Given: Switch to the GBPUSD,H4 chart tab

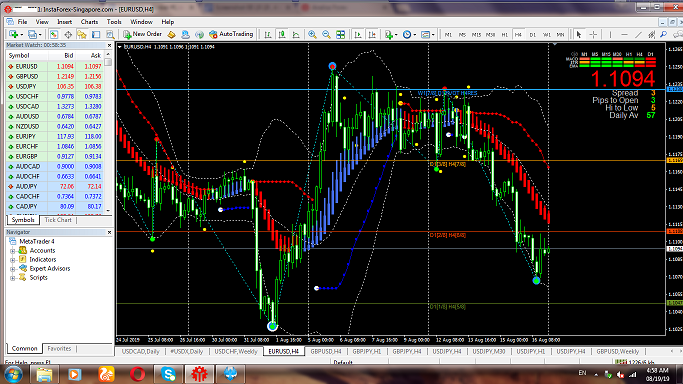Looking at the screenshot, I should [x=326, y=351].
